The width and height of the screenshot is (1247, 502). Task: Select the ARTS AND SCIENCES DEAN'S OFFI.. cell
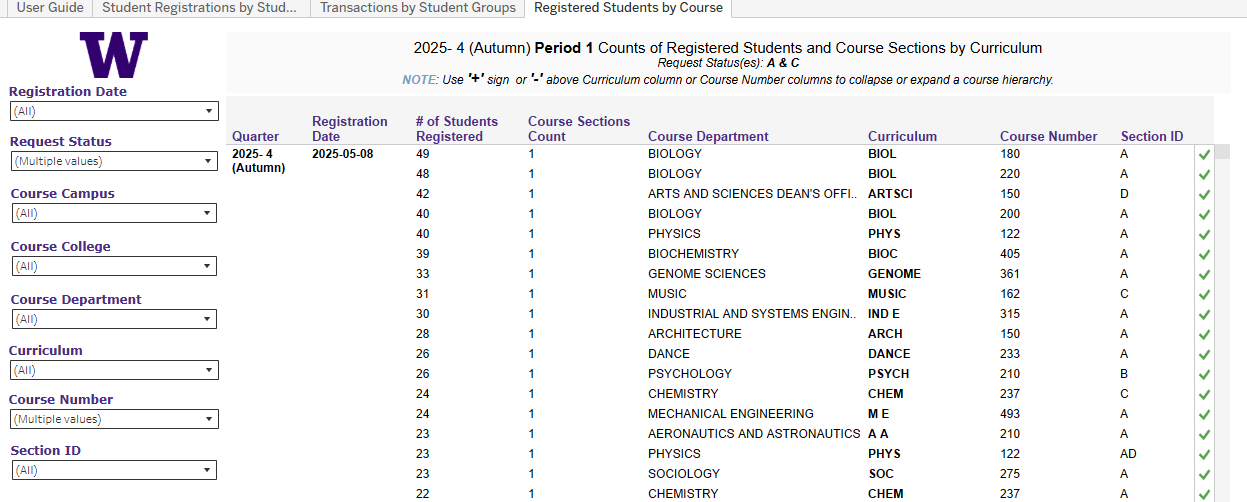[x=753, y=194]
